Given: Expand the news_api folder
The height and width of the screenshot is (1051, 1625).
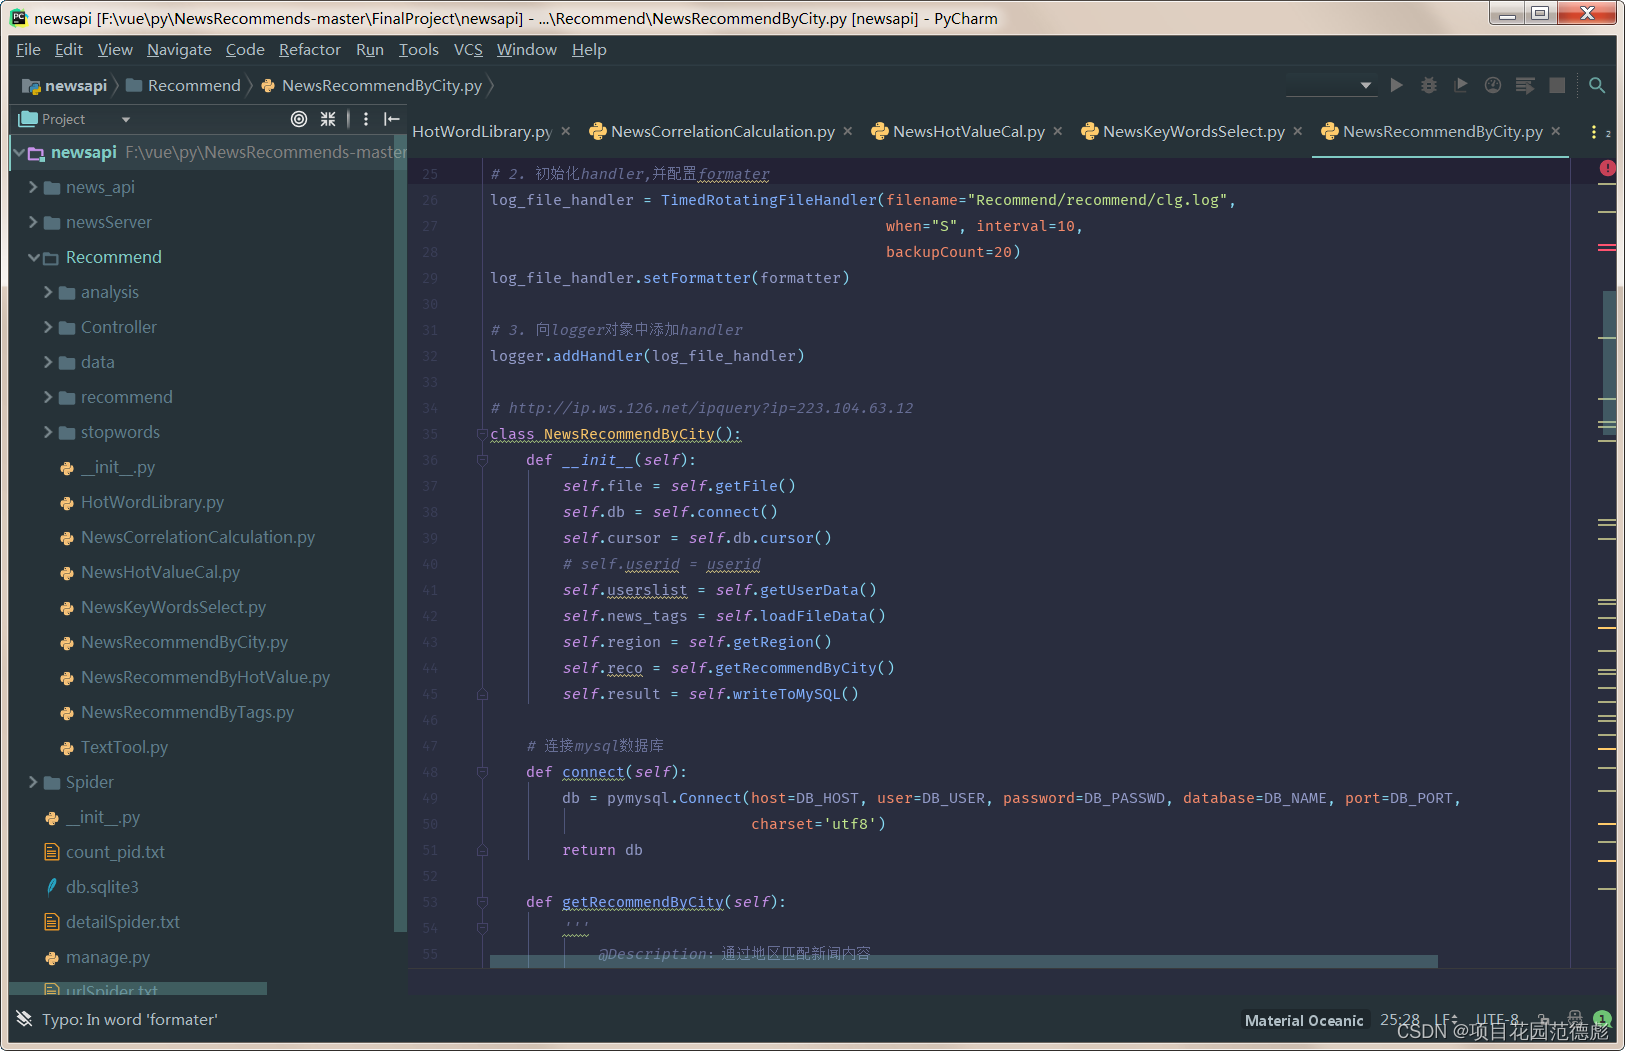Looking at the screenshot, I should coord(33,187).
